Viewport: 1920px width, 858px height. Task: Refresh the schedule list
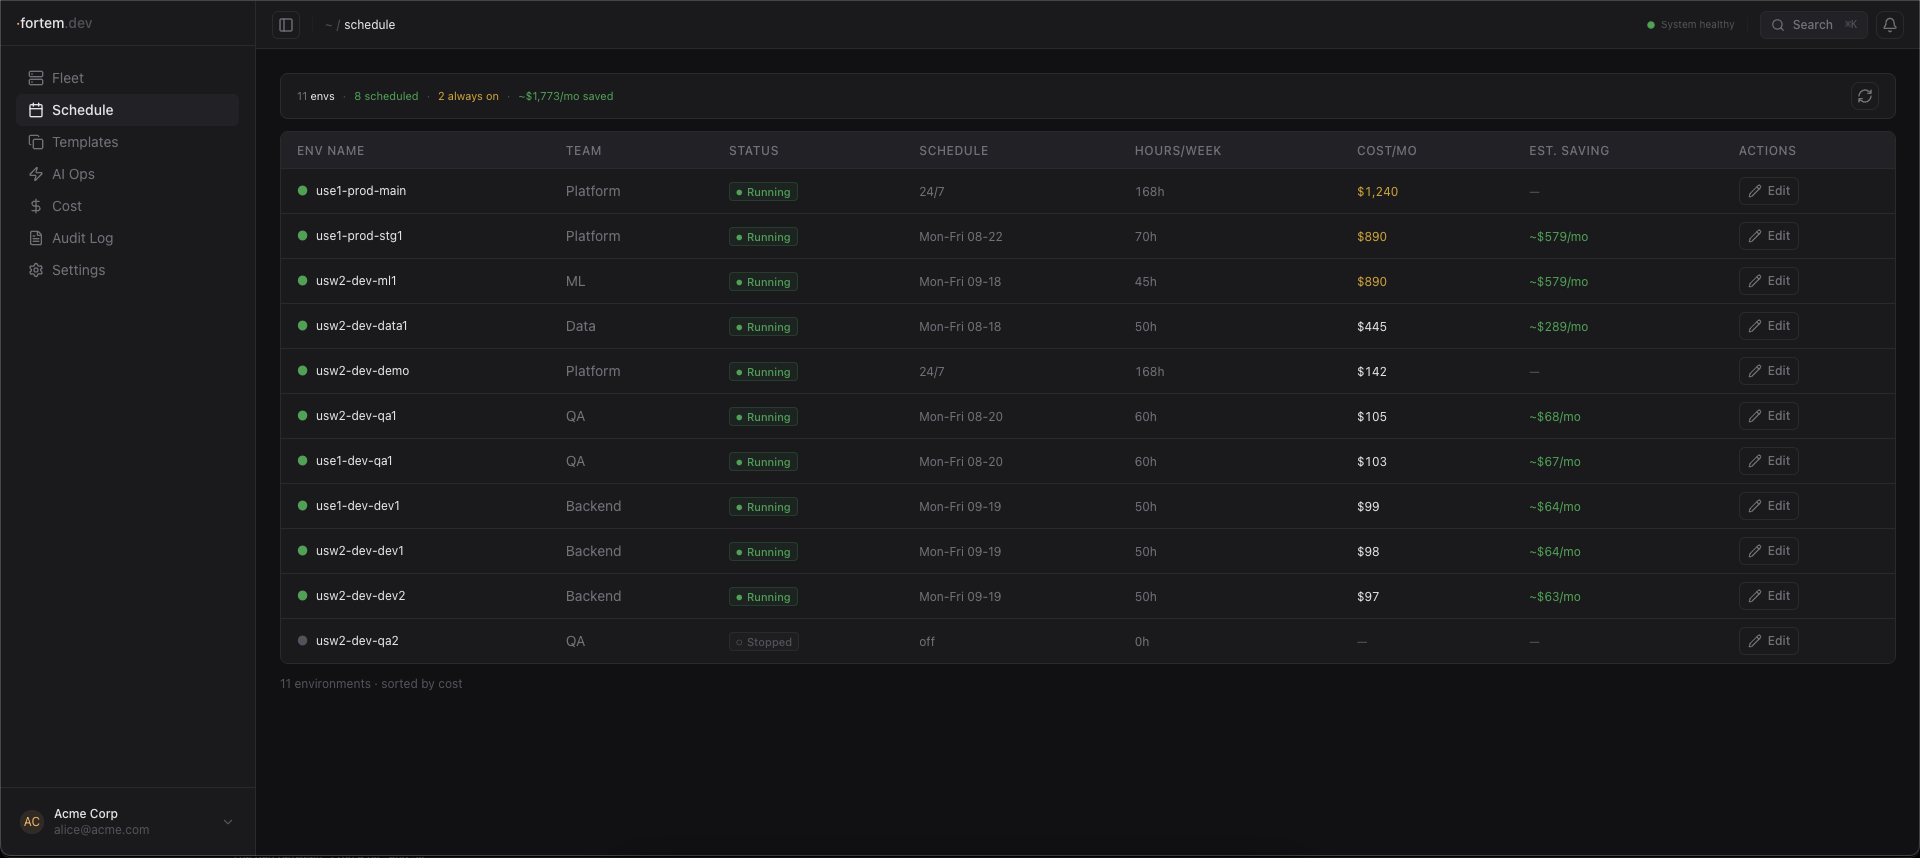[1864, 96]
